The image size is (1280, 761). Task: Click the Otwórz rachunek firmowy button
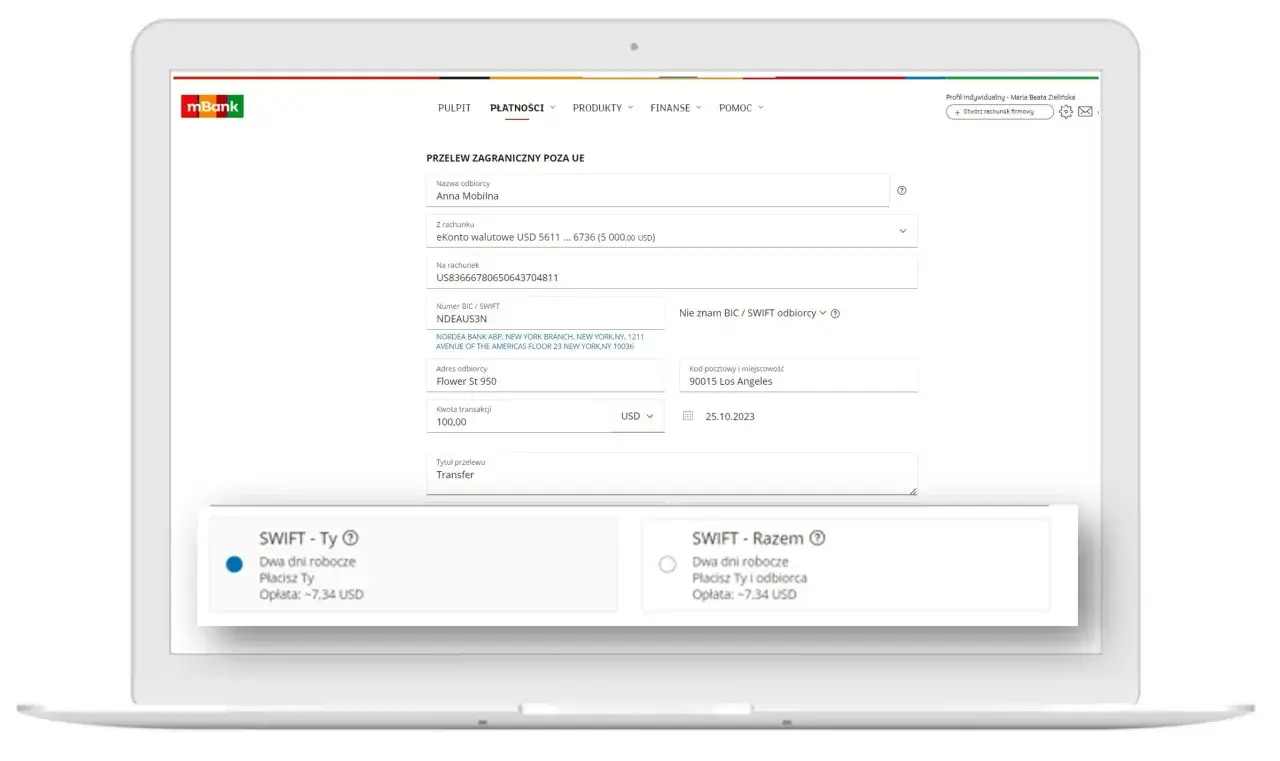click(x=998, y=113)
